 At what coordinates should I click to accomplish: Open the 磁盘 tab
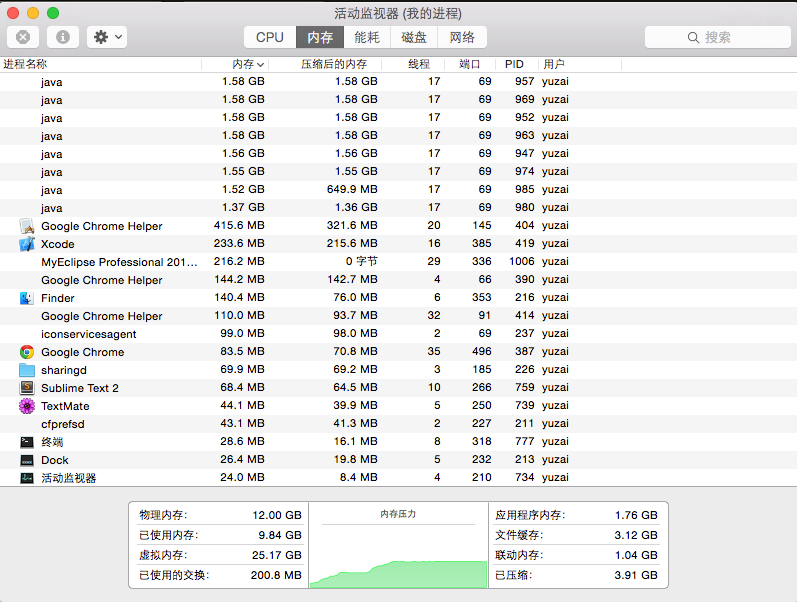pos(414,37)
